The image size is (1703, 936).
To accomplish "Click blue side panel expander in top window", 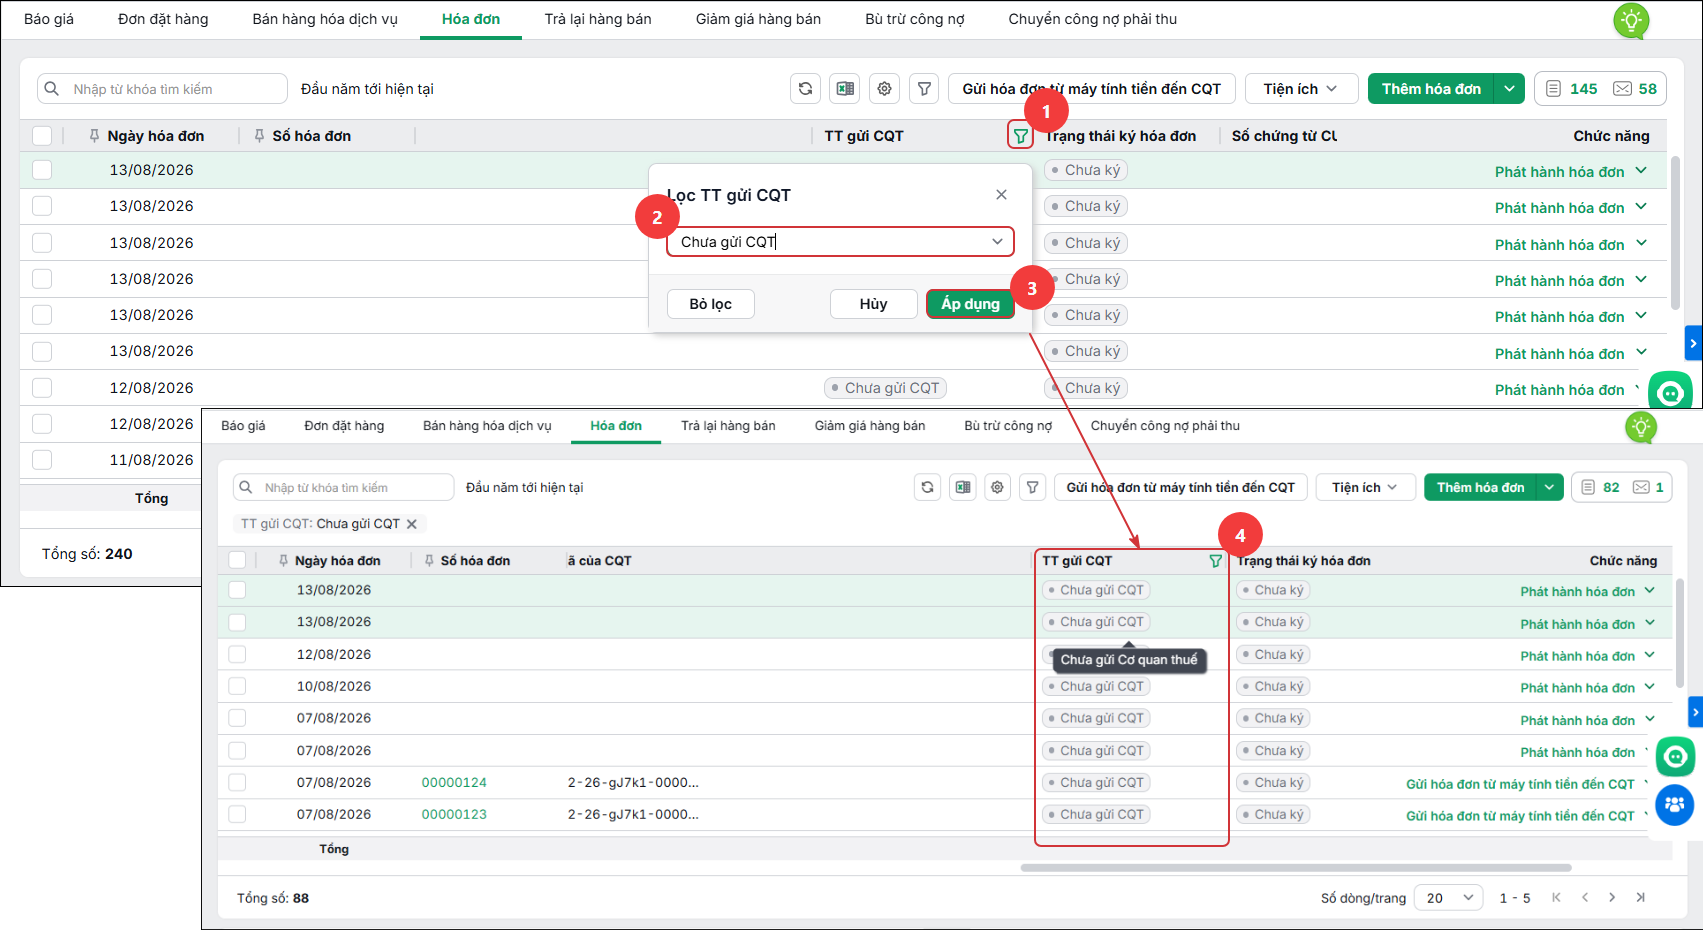I will (1693, 343).
